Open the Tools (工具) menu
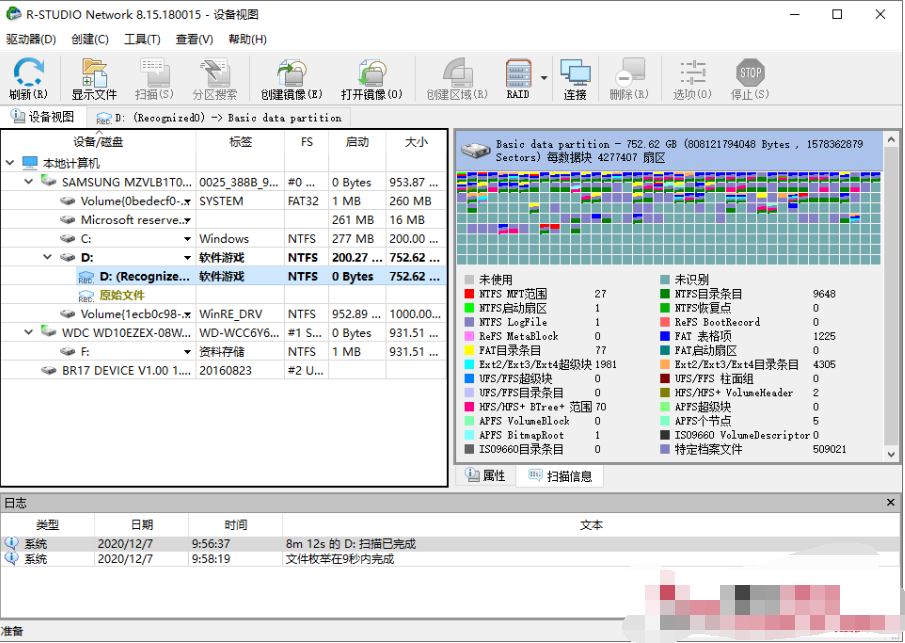This screenshot has width=905, height=643. point(142,39)
